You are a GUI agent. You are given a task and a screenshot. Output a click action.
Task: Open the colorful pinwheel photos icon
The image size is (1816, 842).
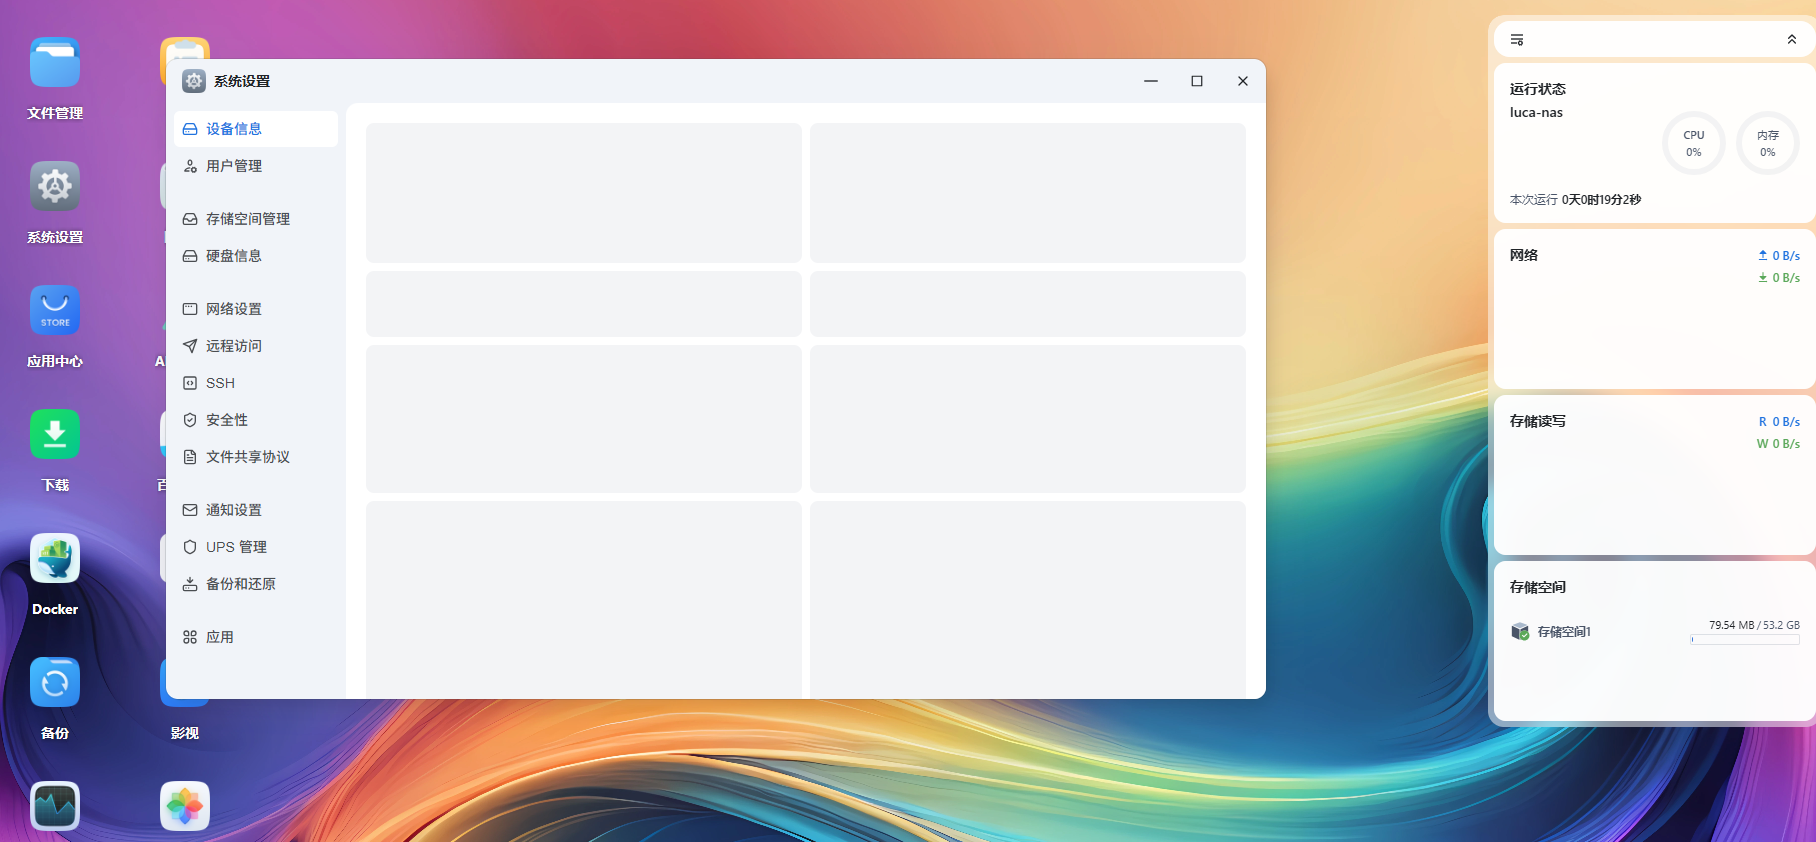(185, 806)
